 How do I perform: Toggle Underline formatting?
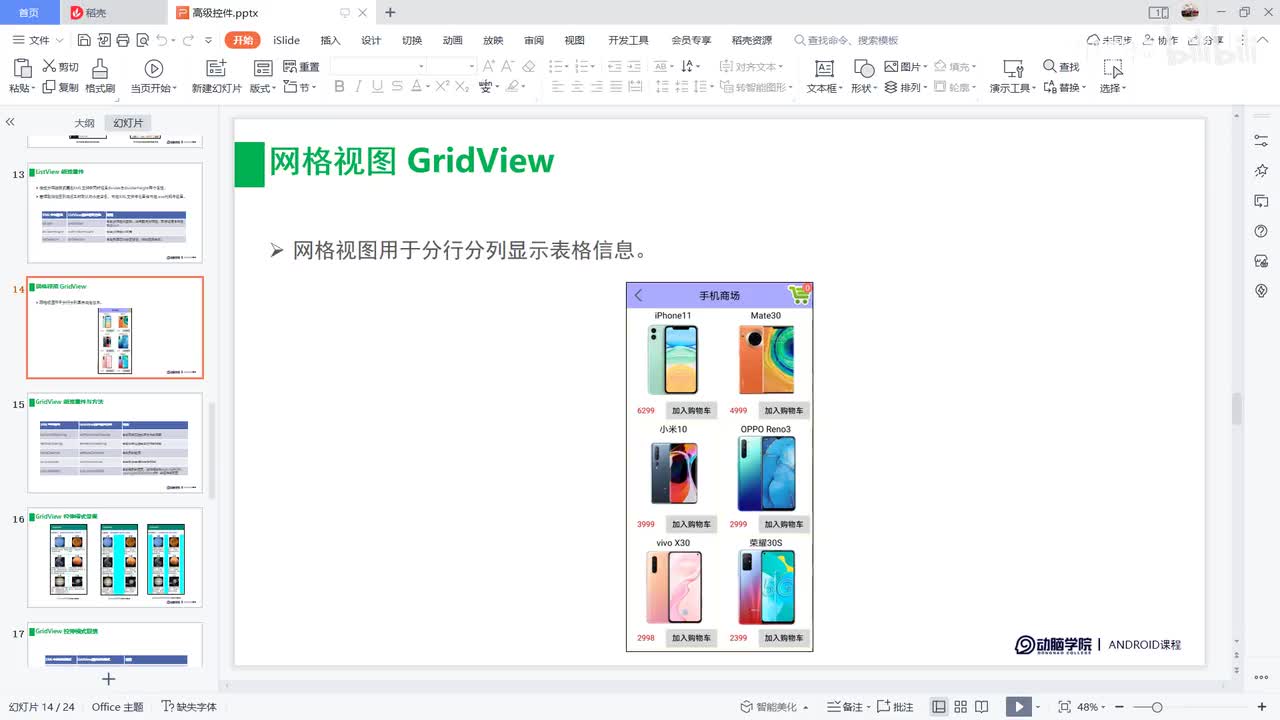pyautogui.click(x=377, y=87)
